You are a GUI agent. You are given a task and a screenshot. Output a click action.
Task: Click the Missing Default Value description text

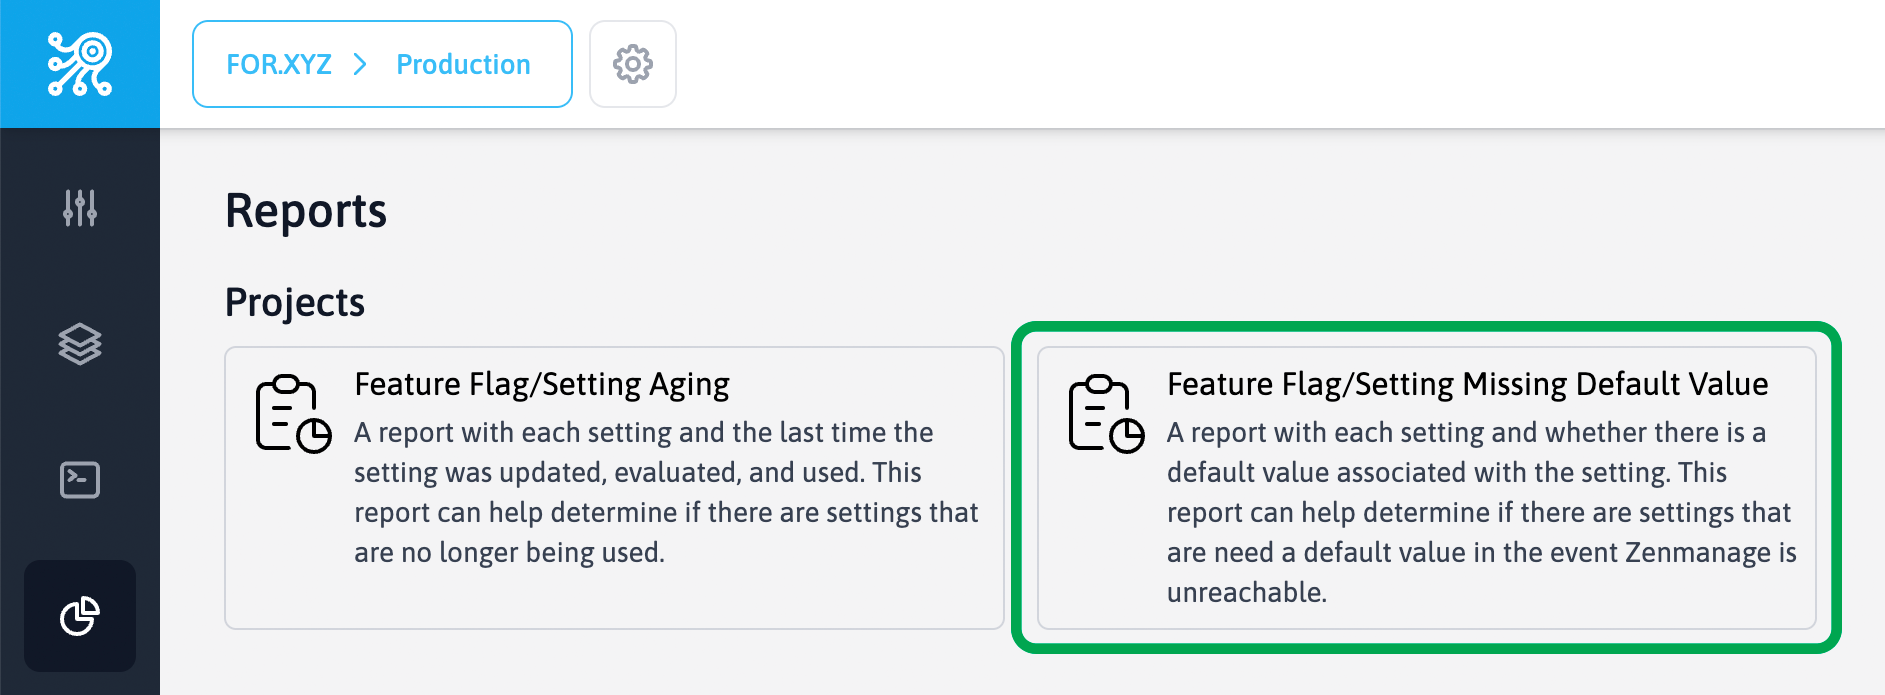click(1482, 512)
